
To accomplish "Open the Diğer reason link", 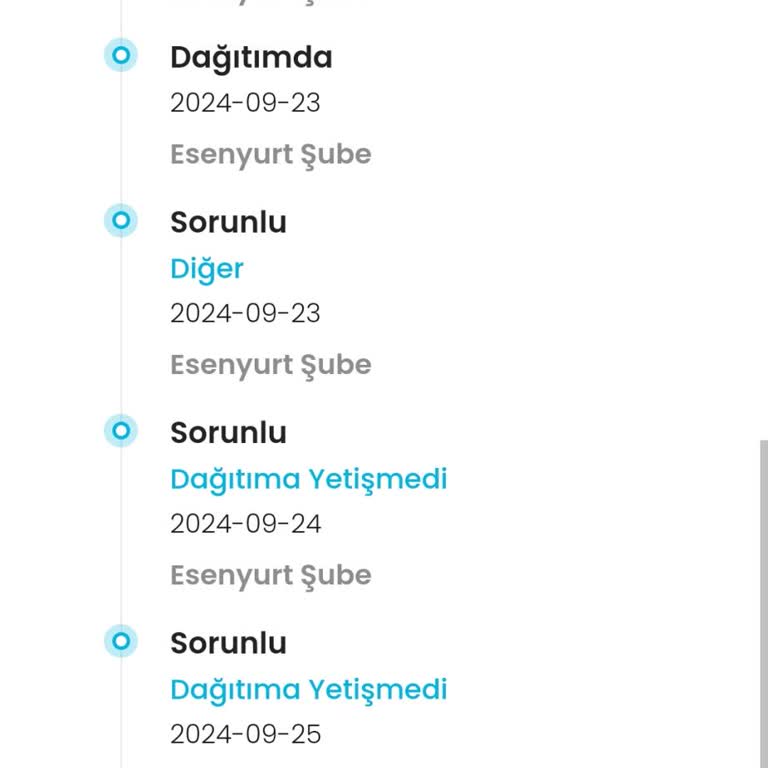I will (x=207, y=269).
